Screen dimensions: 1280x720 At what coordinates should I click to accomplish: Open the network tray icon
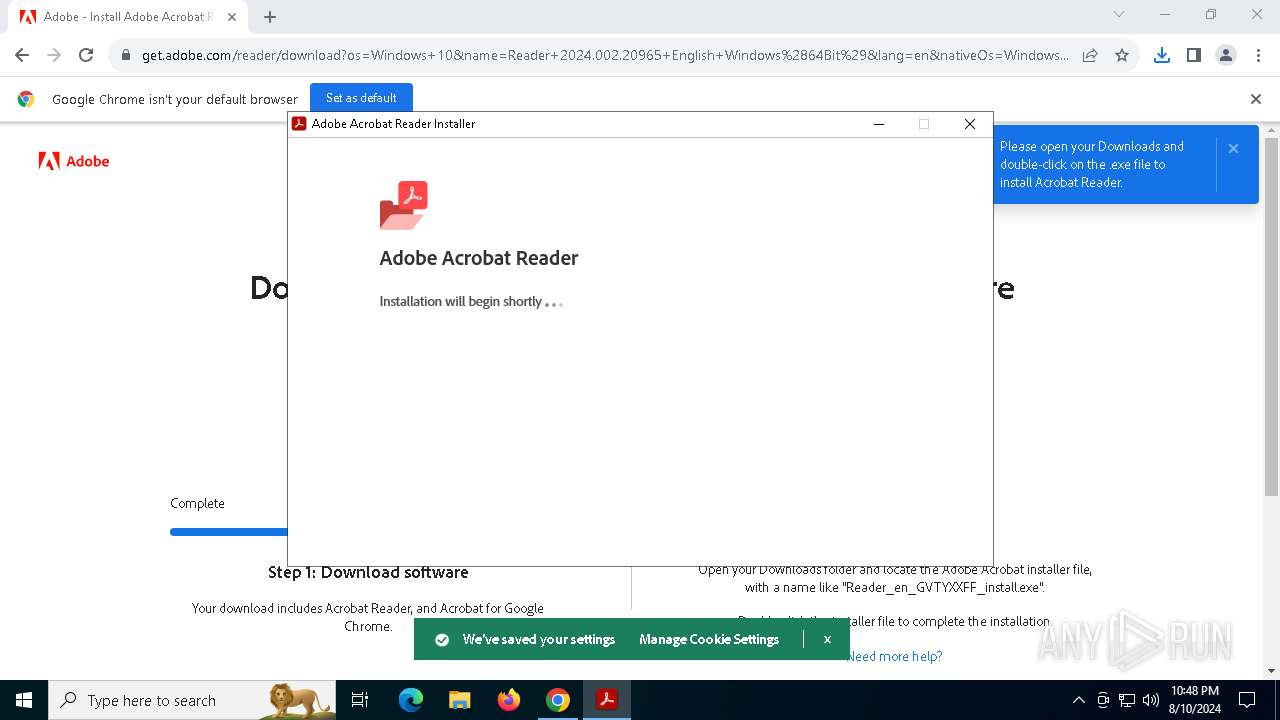1127,700
